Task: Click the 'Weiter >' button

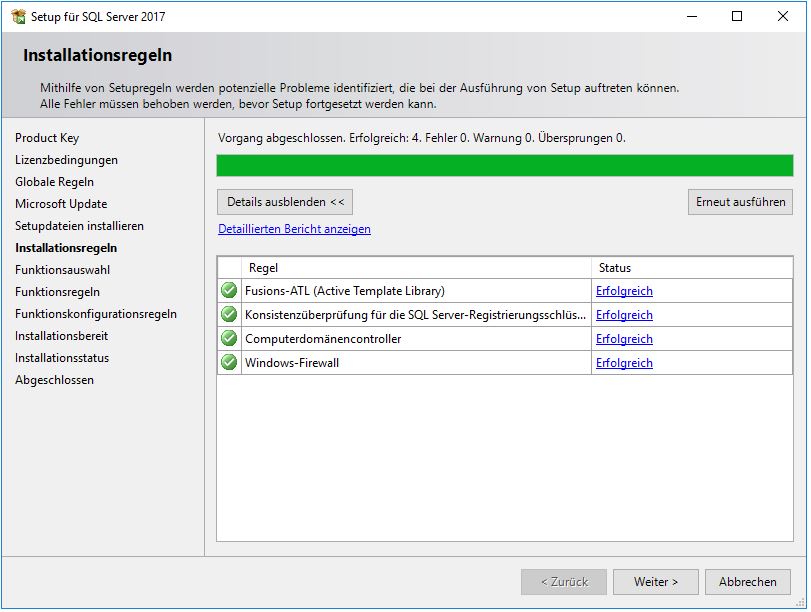Action: tap(655, 582)
